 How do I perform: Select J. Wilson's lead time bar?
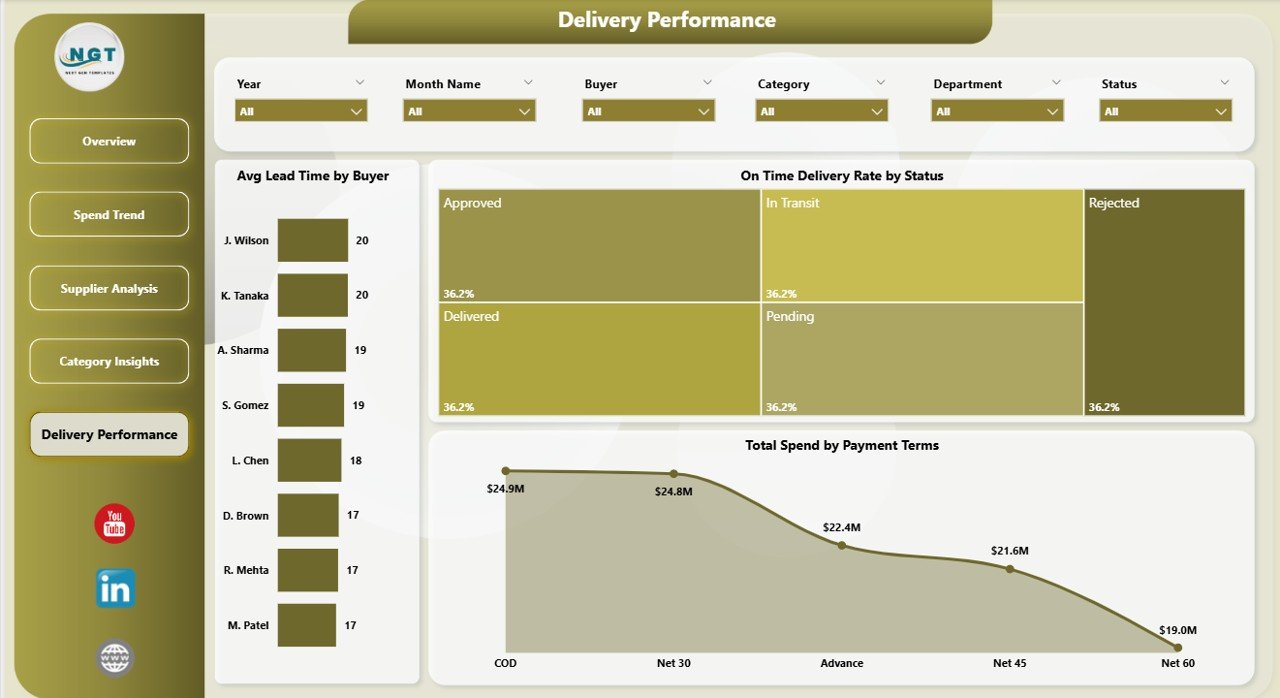[312, 241]
